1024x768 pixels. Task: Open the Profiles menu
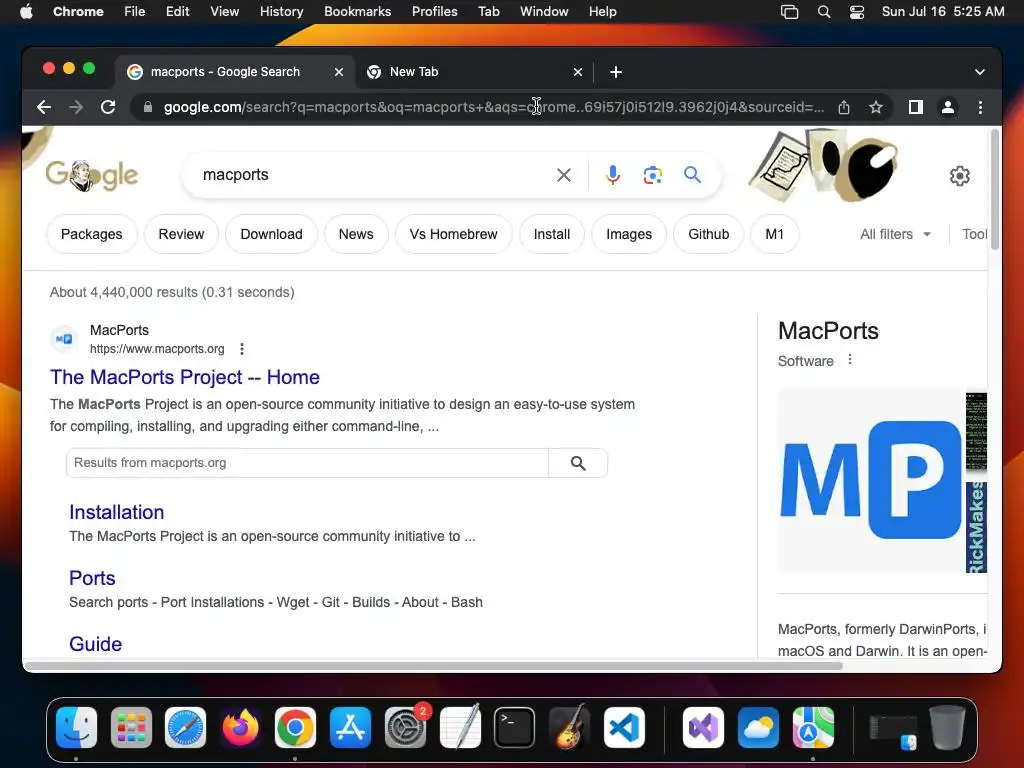434,12
